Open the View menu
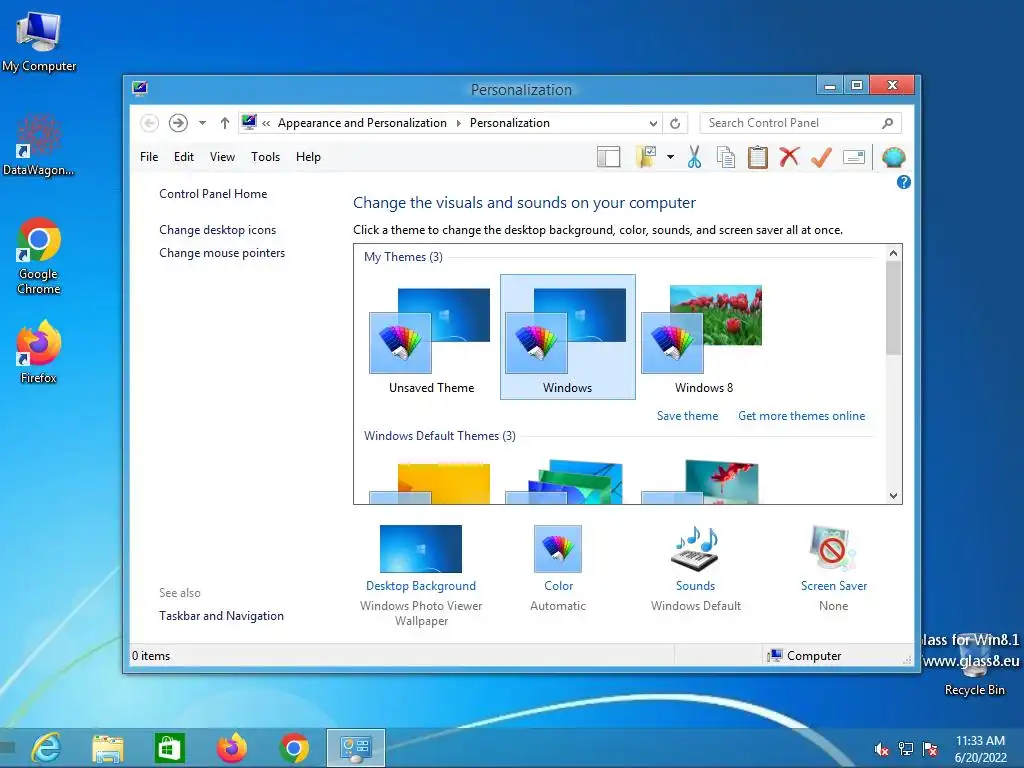Viewport: 1024px width, 768px height. [222, 157]
